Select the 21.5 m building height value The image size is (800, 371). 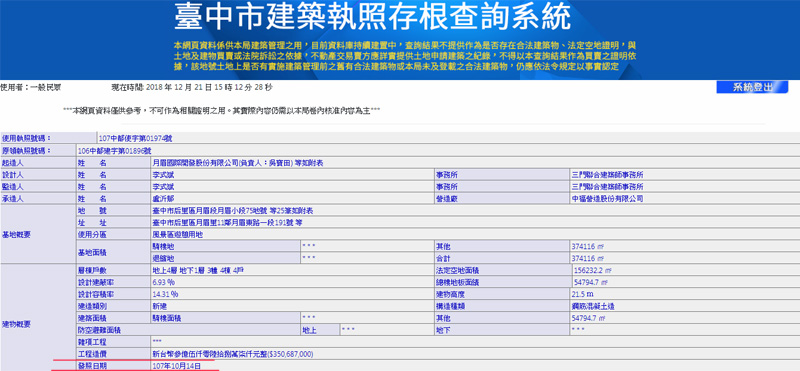(583, 294)
